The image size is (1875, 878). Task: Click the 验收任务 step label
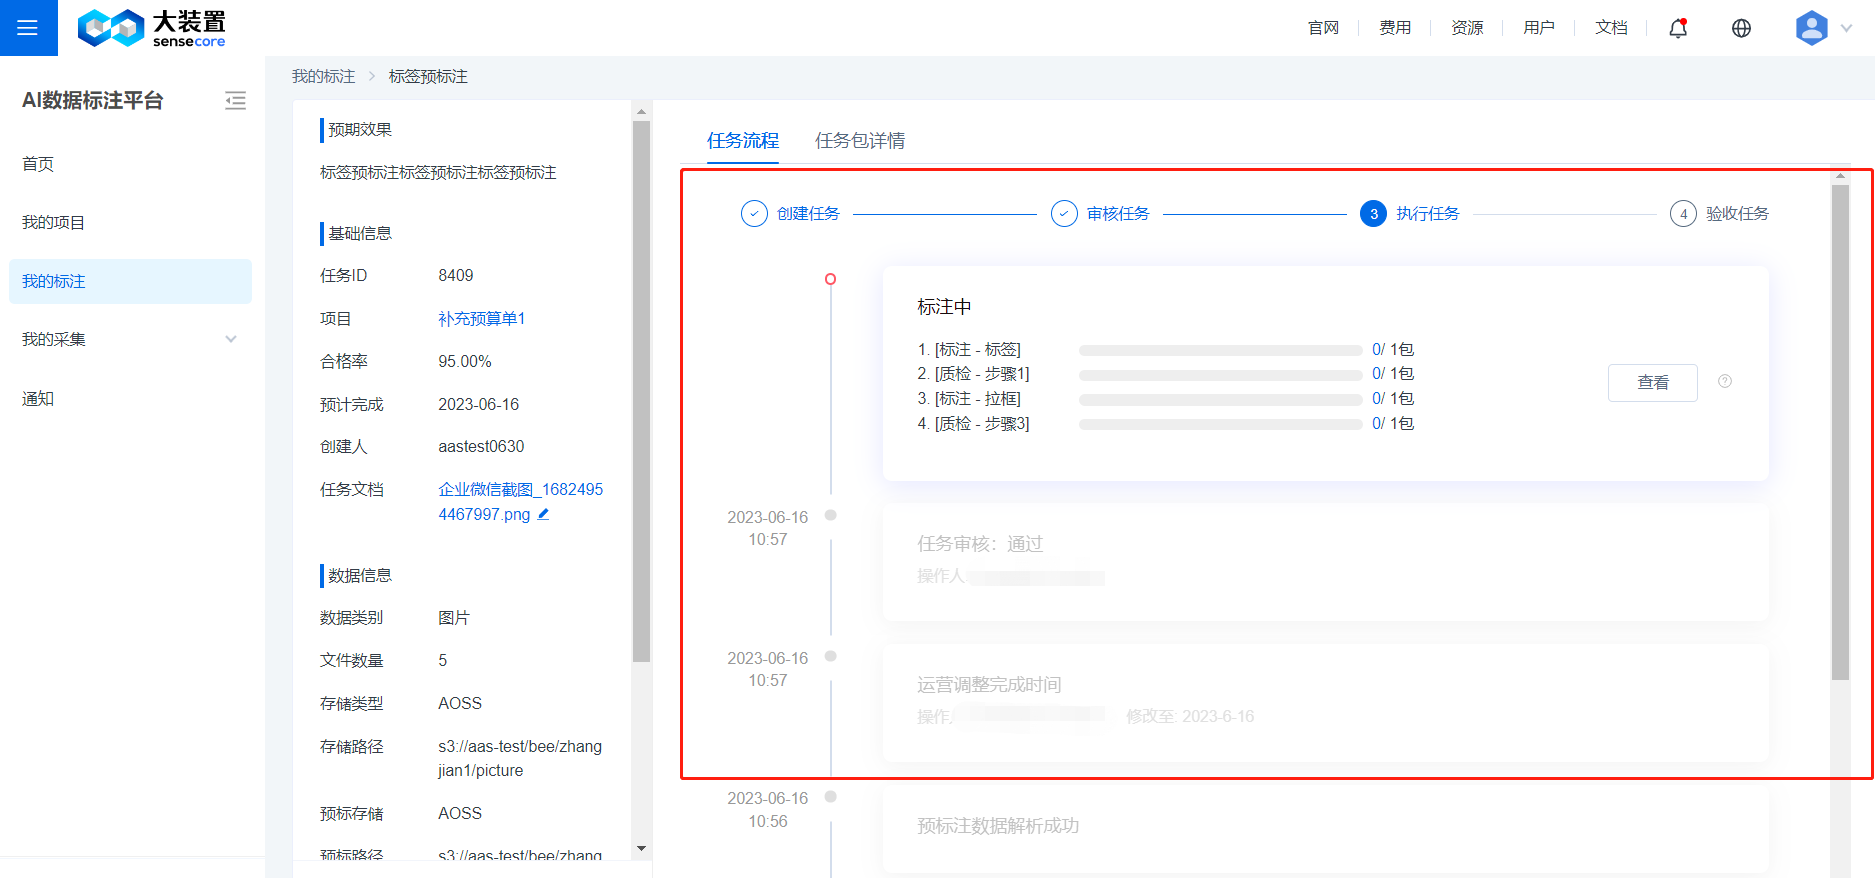tap(1737, 214)
